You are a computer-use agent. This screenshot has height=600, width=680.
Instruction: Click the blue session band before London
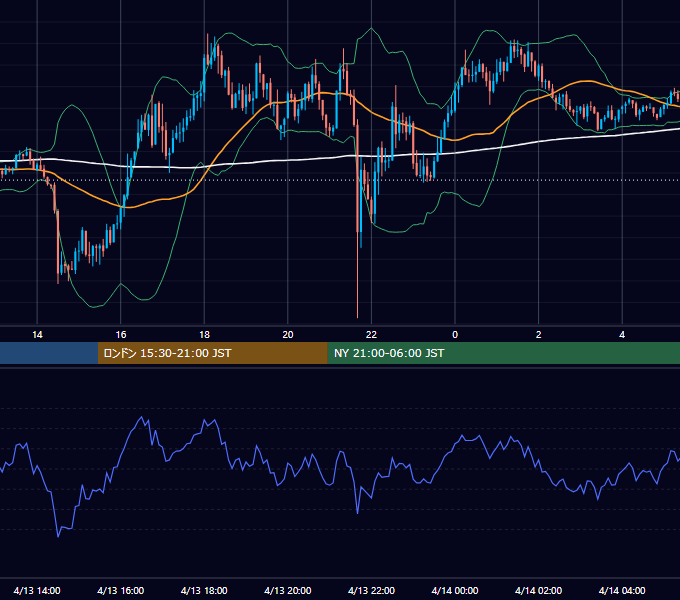(49, 353)
